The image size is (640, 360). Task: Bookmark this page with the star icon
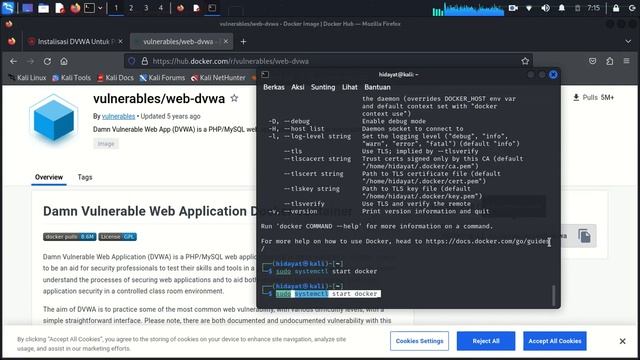point(525,61)
